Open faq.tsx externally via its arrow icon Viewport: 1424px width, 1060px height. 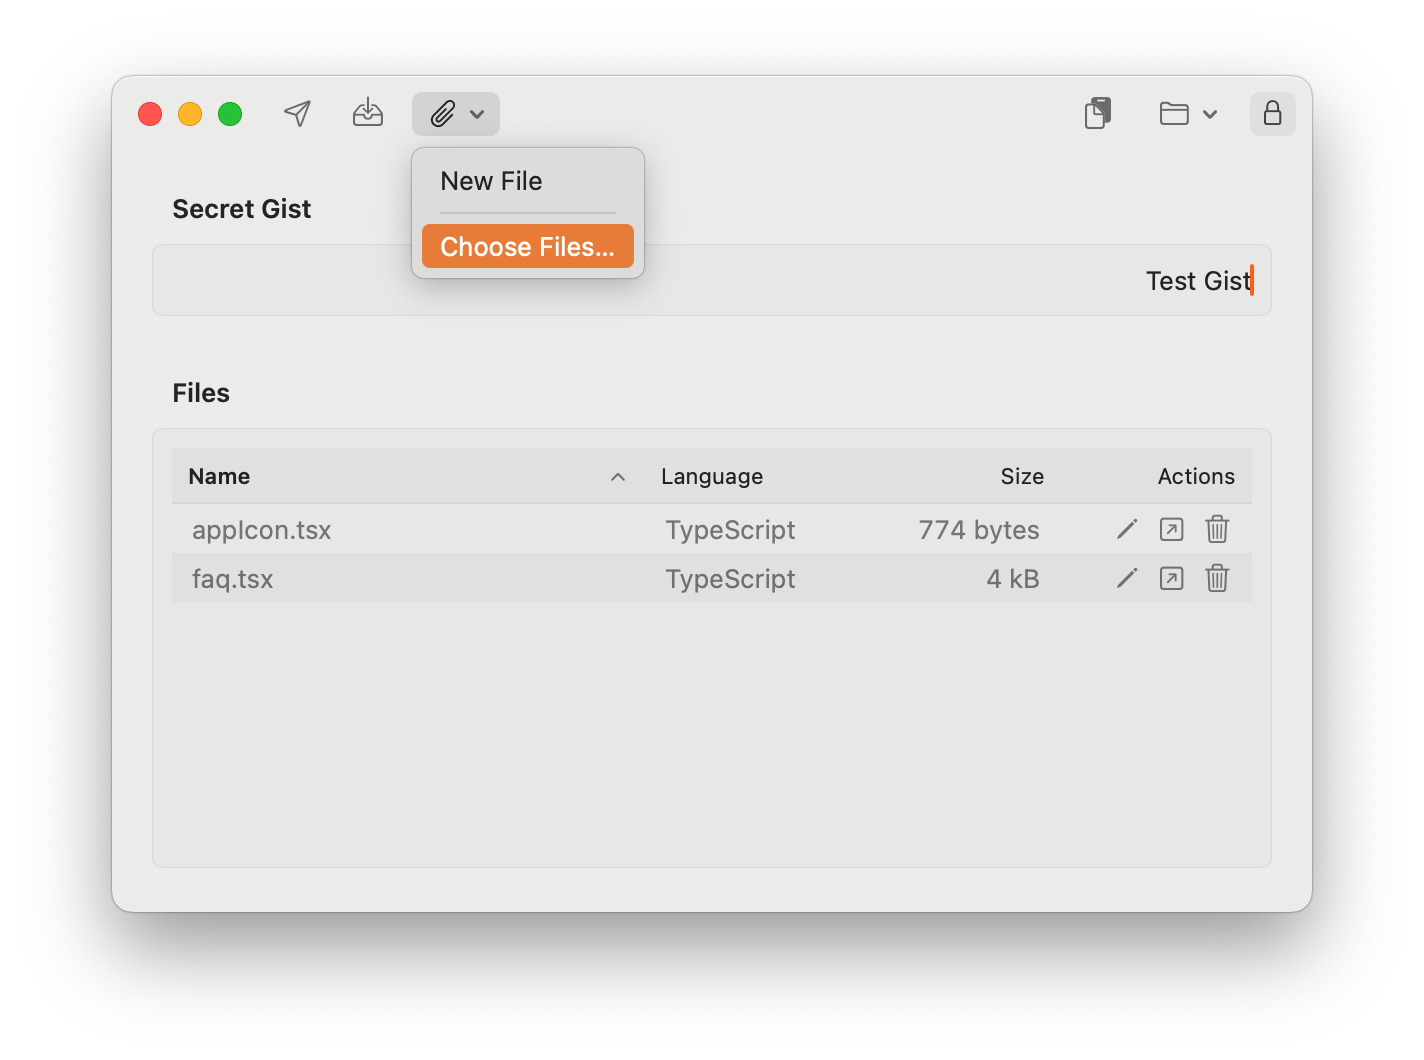pyautogui.click(x=1171, y=578)
